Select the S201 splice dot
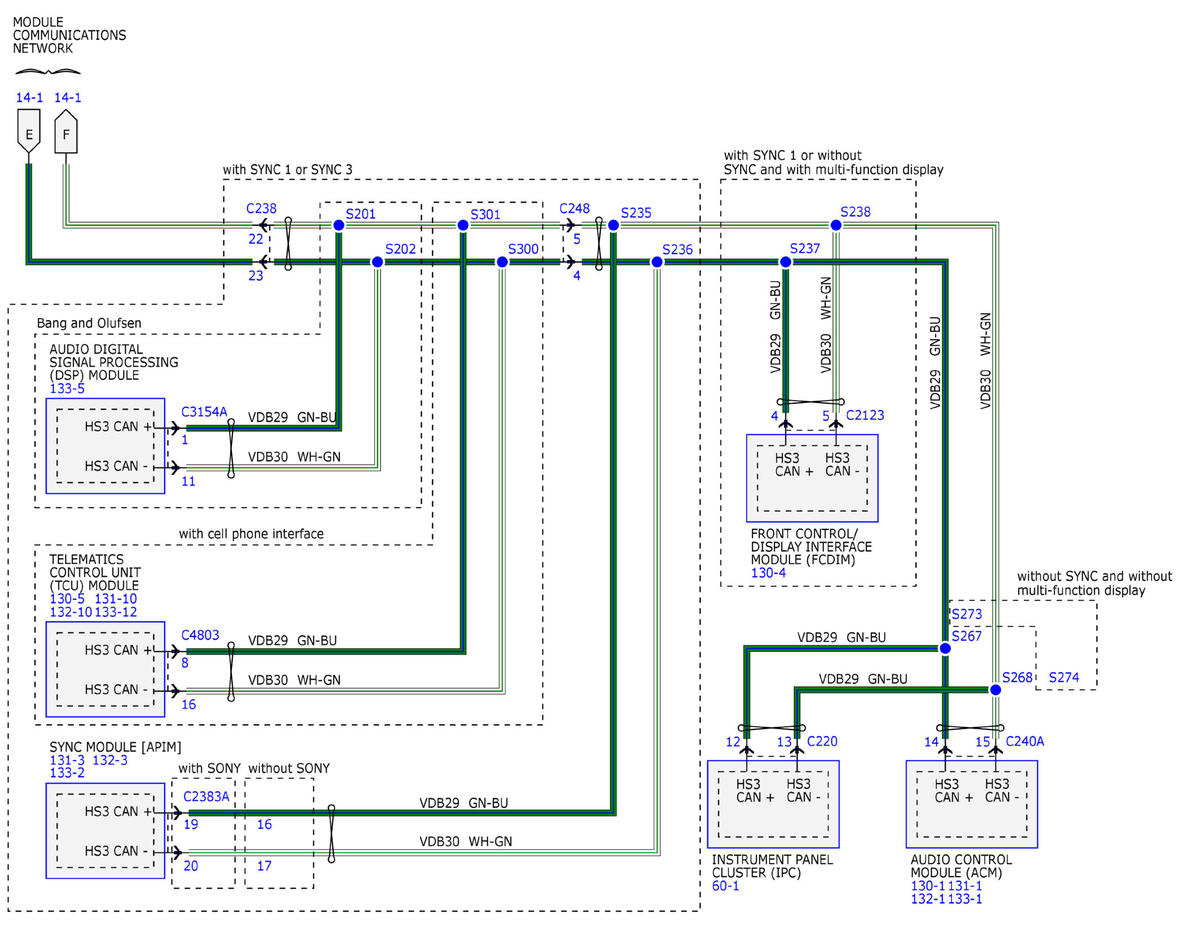The height and width of the screenshot is (927, 1200). [x=338, y=226]
